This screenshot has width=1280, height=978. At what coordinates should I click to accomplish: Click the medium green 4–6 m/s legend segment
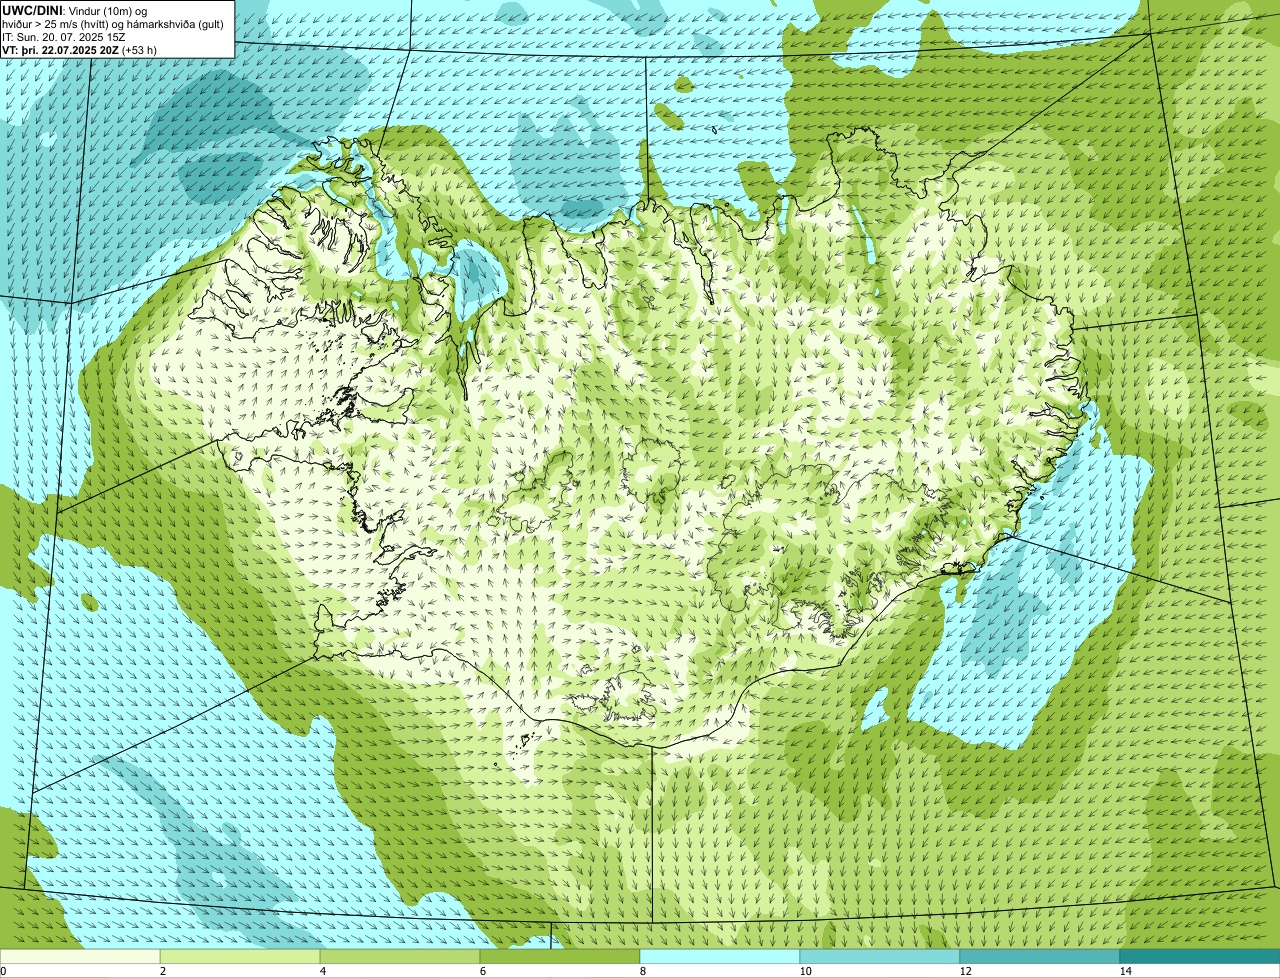(400, 956)
